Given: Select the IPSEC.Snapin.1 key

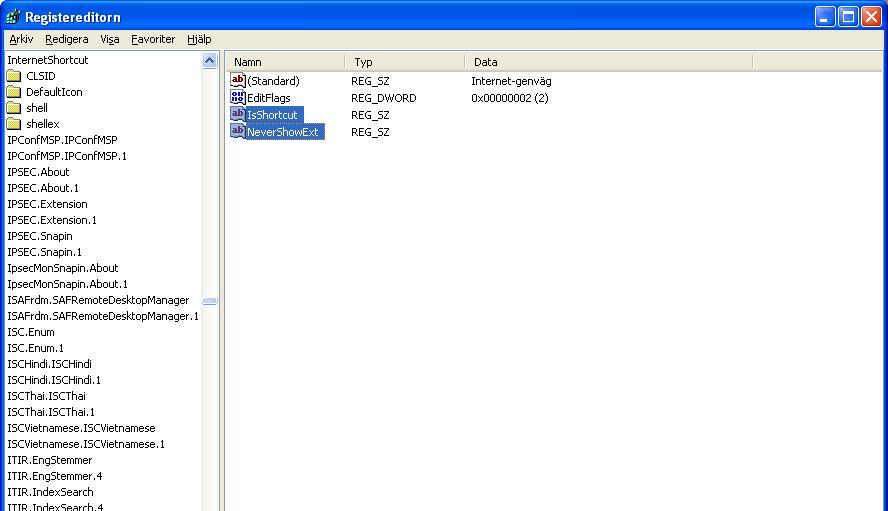Looking at the screenshot, I should 44,252.
